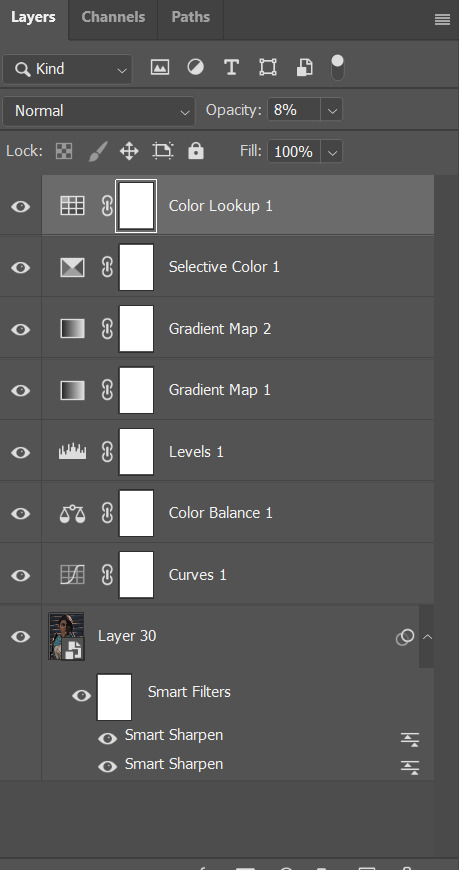Lock image pixels brush icon

[x=98, y=151]
